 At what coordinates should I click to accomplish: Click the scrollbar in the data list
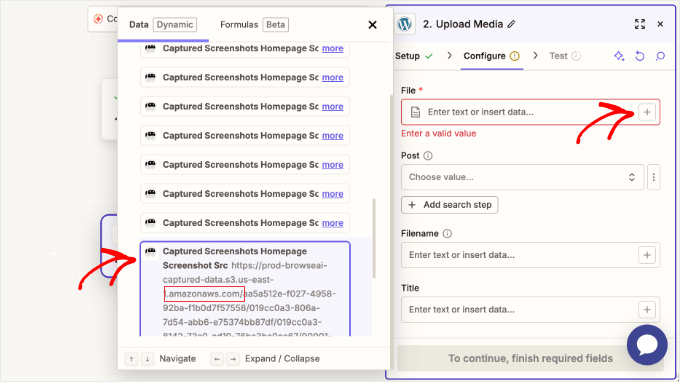(x=374, y=238)
